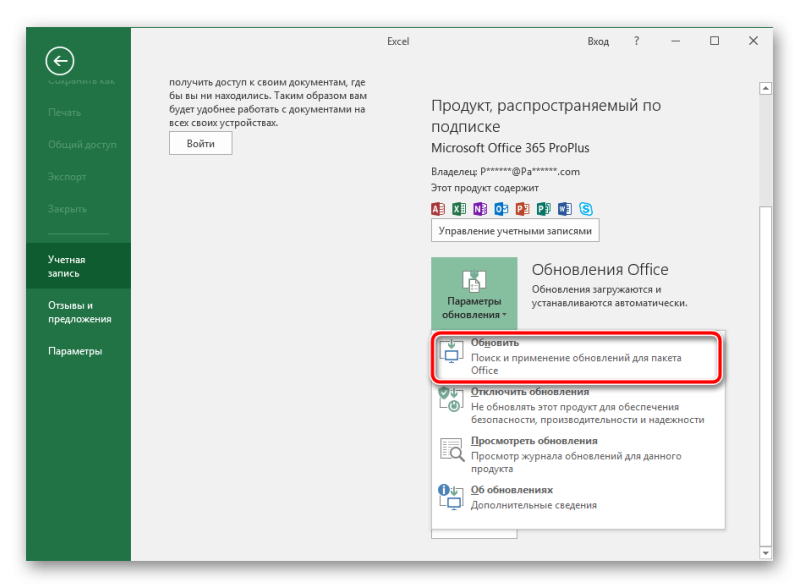Select Общий доступ in the sidebar
The width and height of the screenshot is (800, 588).
[79, 144]
